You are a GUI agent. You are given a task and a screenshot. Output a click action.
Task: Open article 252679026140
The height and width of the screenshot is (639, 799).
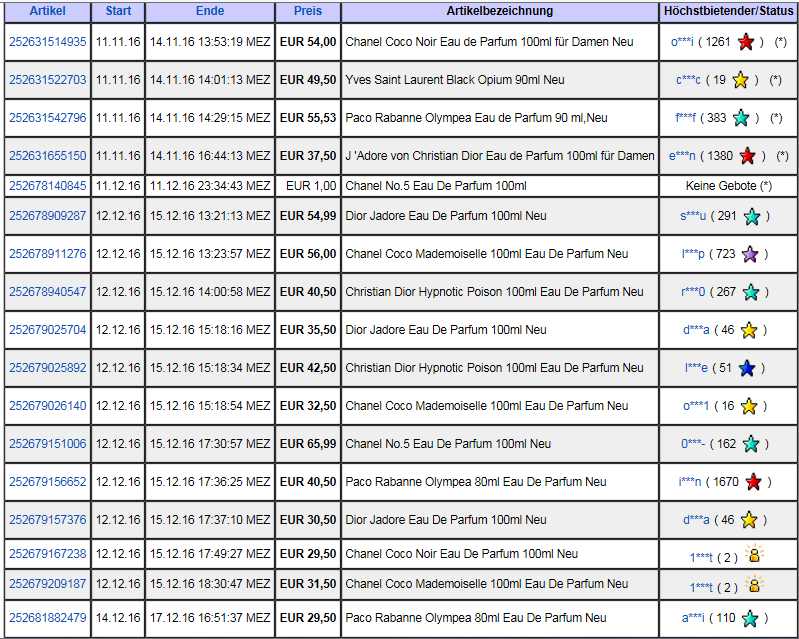[48, 406]
